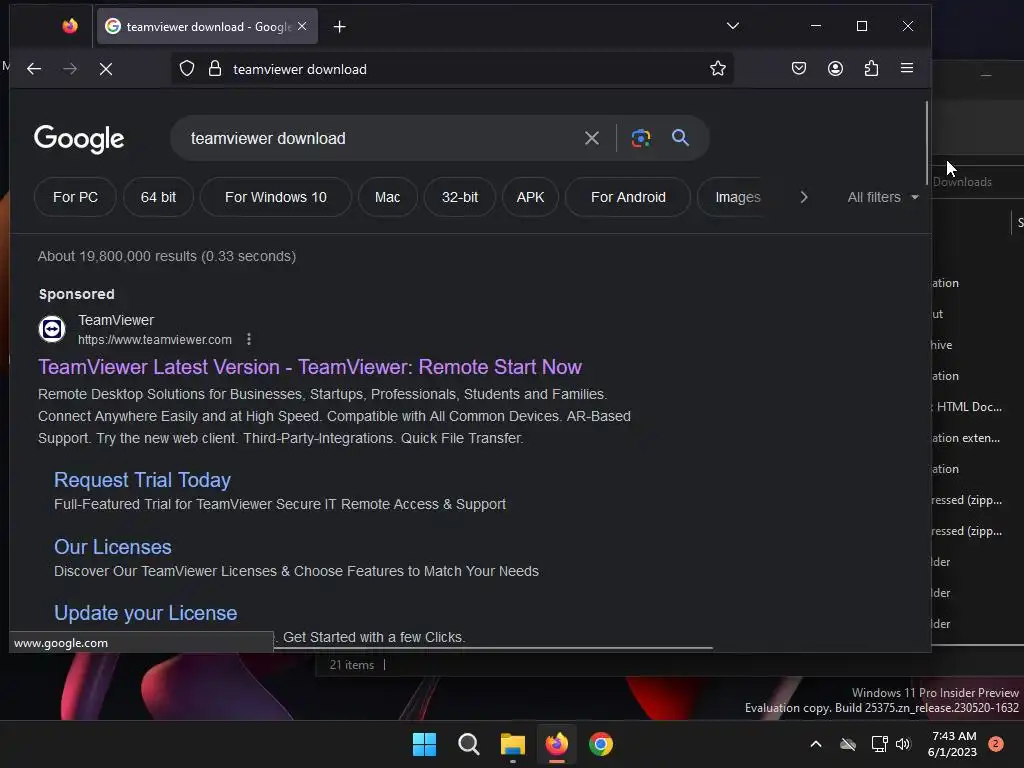Select the For Android chip

point(628,197)
